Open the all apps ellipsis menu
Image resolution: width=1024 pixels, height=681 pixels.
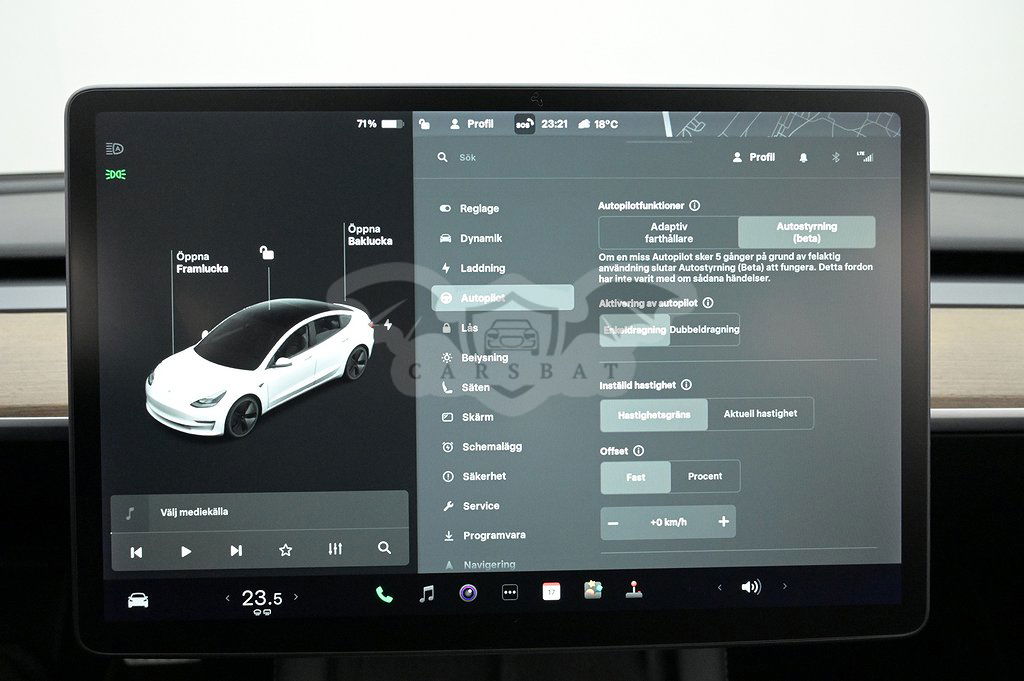(510, 593)
